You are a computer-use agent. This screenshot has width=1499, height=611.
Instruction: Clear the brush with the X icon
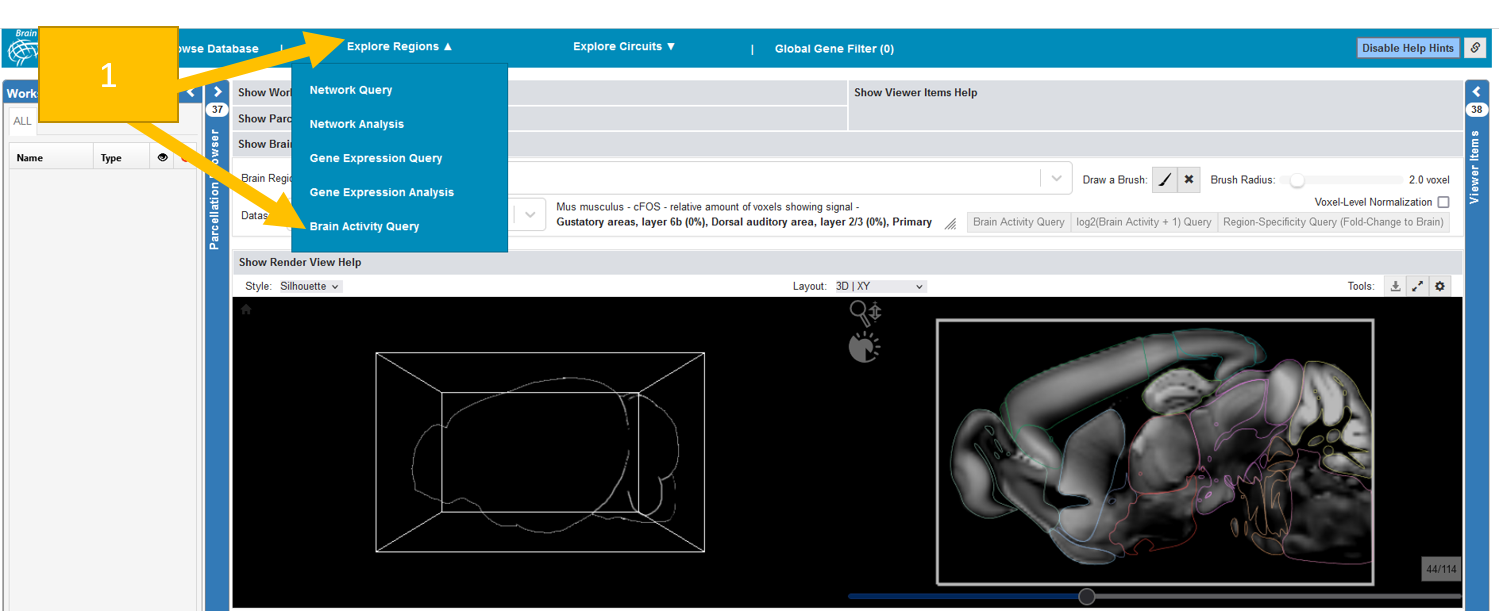pos(1189,180)
